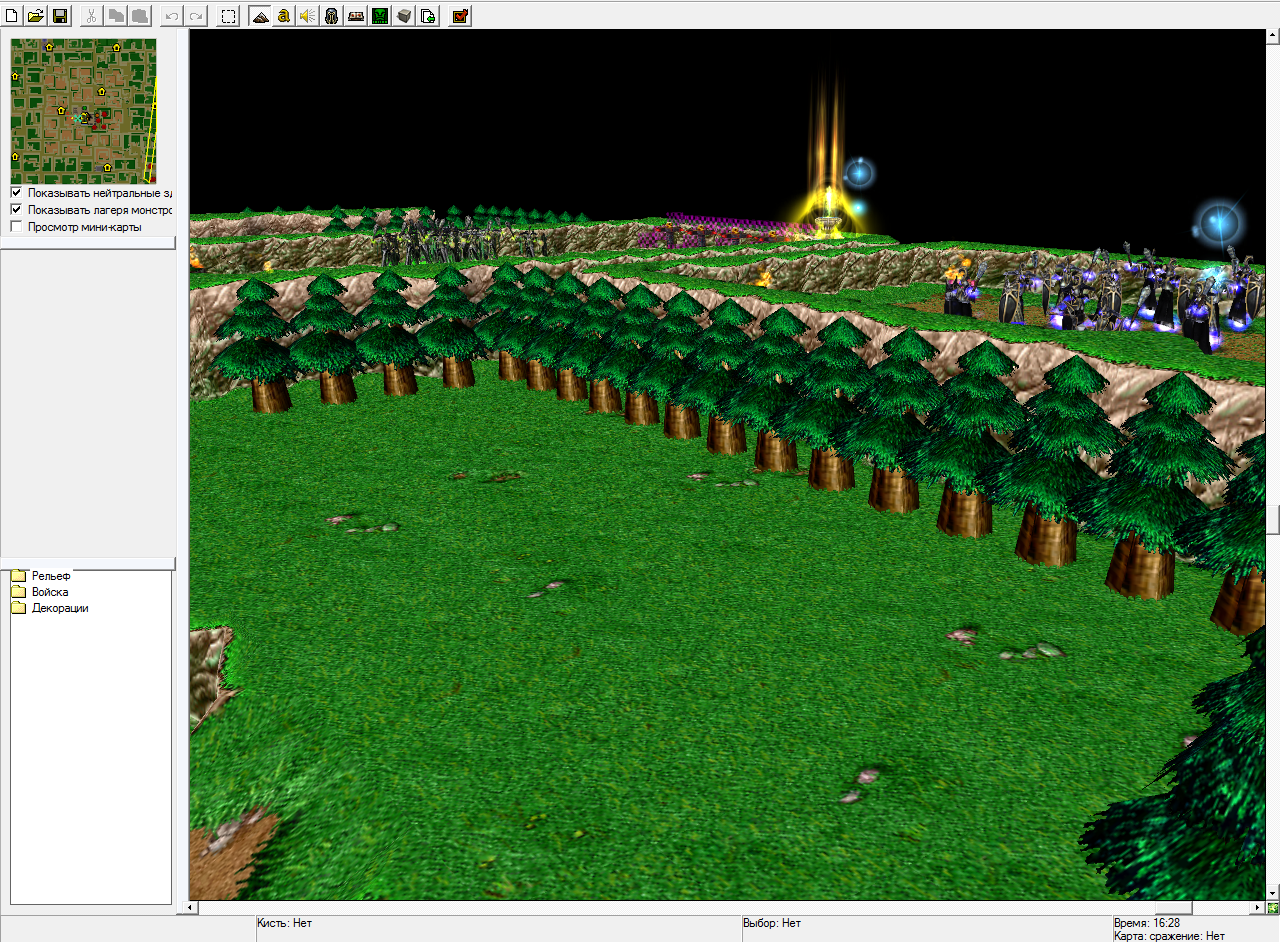Click the "Карта: сражение: Нет" status text
1280x943 pixels.
[x=1169, y=936]
